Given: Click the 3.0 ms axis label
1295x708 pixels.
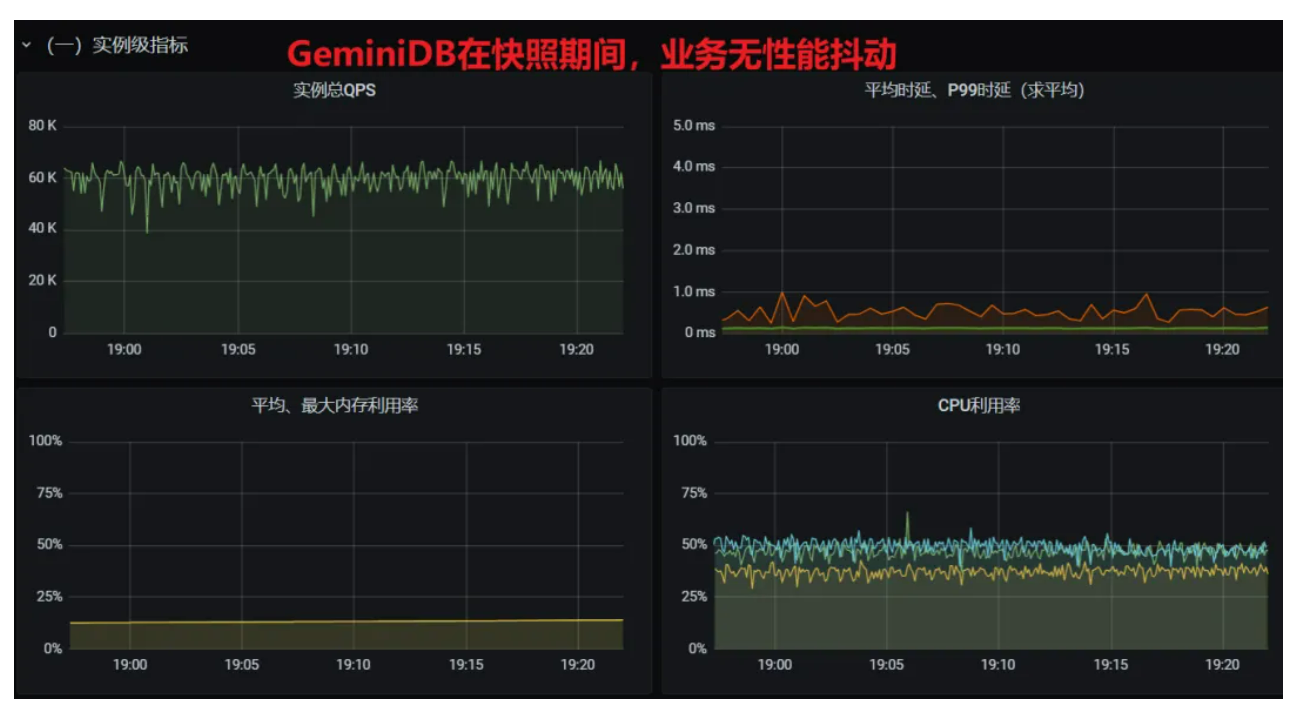Looking at the screenshot, I should tap(694, 208).
